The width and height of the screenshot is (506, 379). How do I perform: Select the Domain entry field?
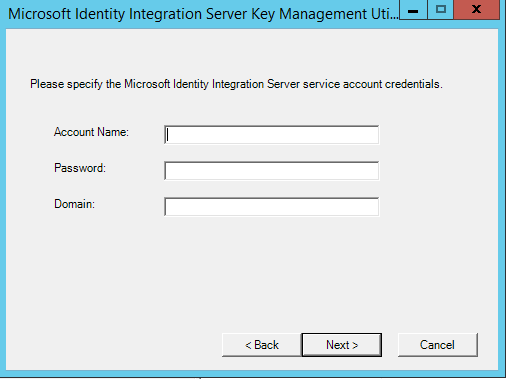(x=271, y=207)
